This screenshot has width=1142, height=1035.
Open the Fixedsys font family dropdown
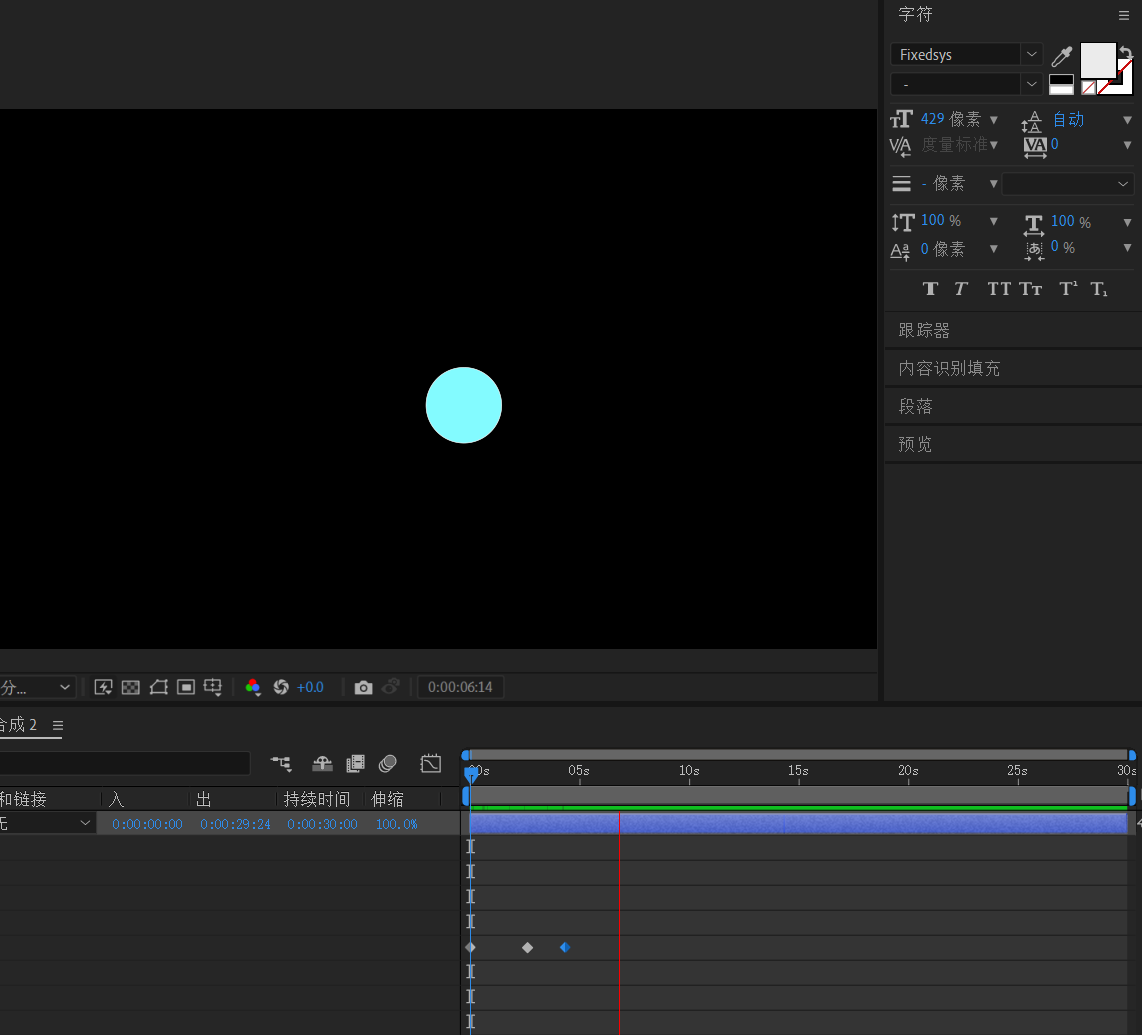point(1031,54)
